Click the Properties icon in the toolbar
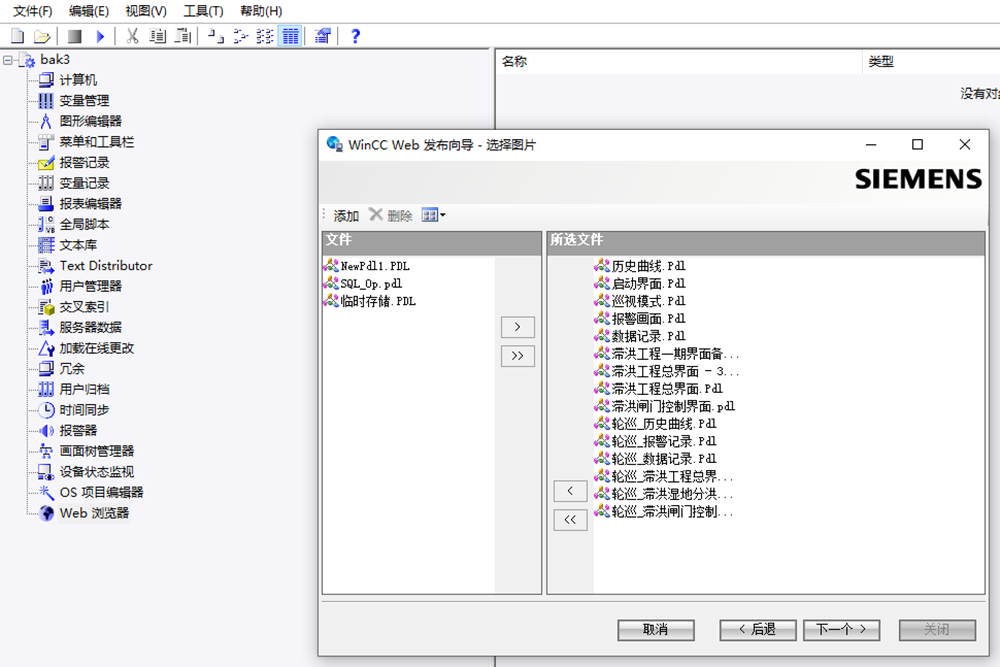Screen dimensions: 1000x667 pyautogui.click(x=322, y=36)
